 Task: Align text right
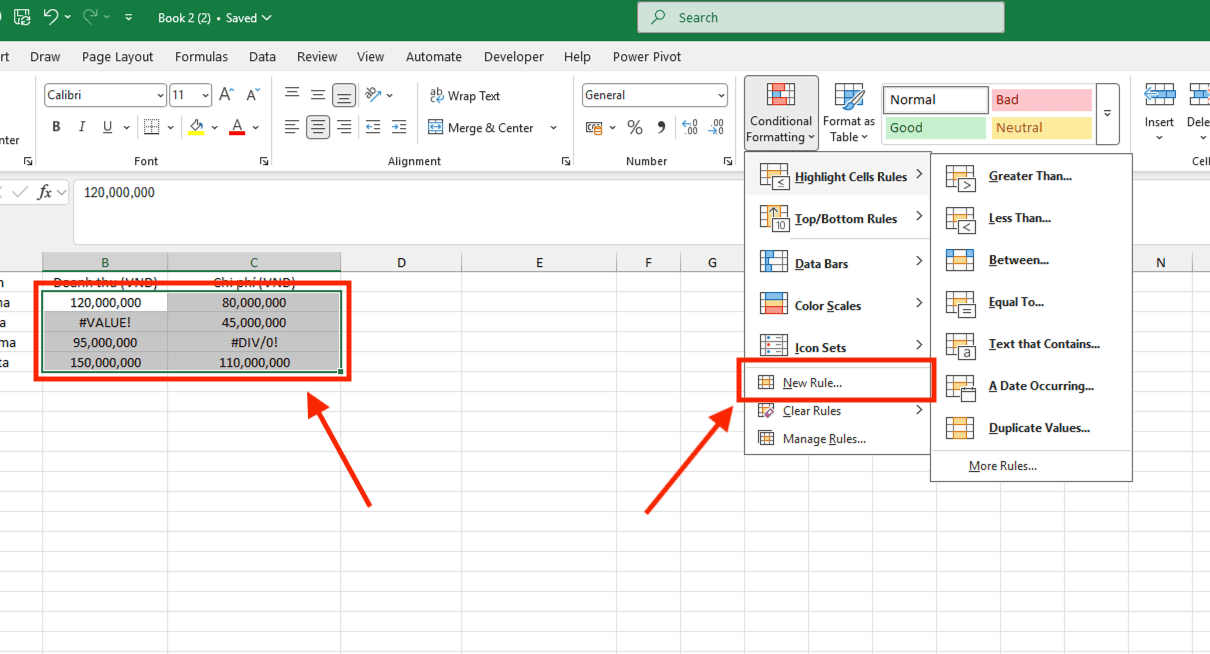pyautogui.click(x=344, y=127)
